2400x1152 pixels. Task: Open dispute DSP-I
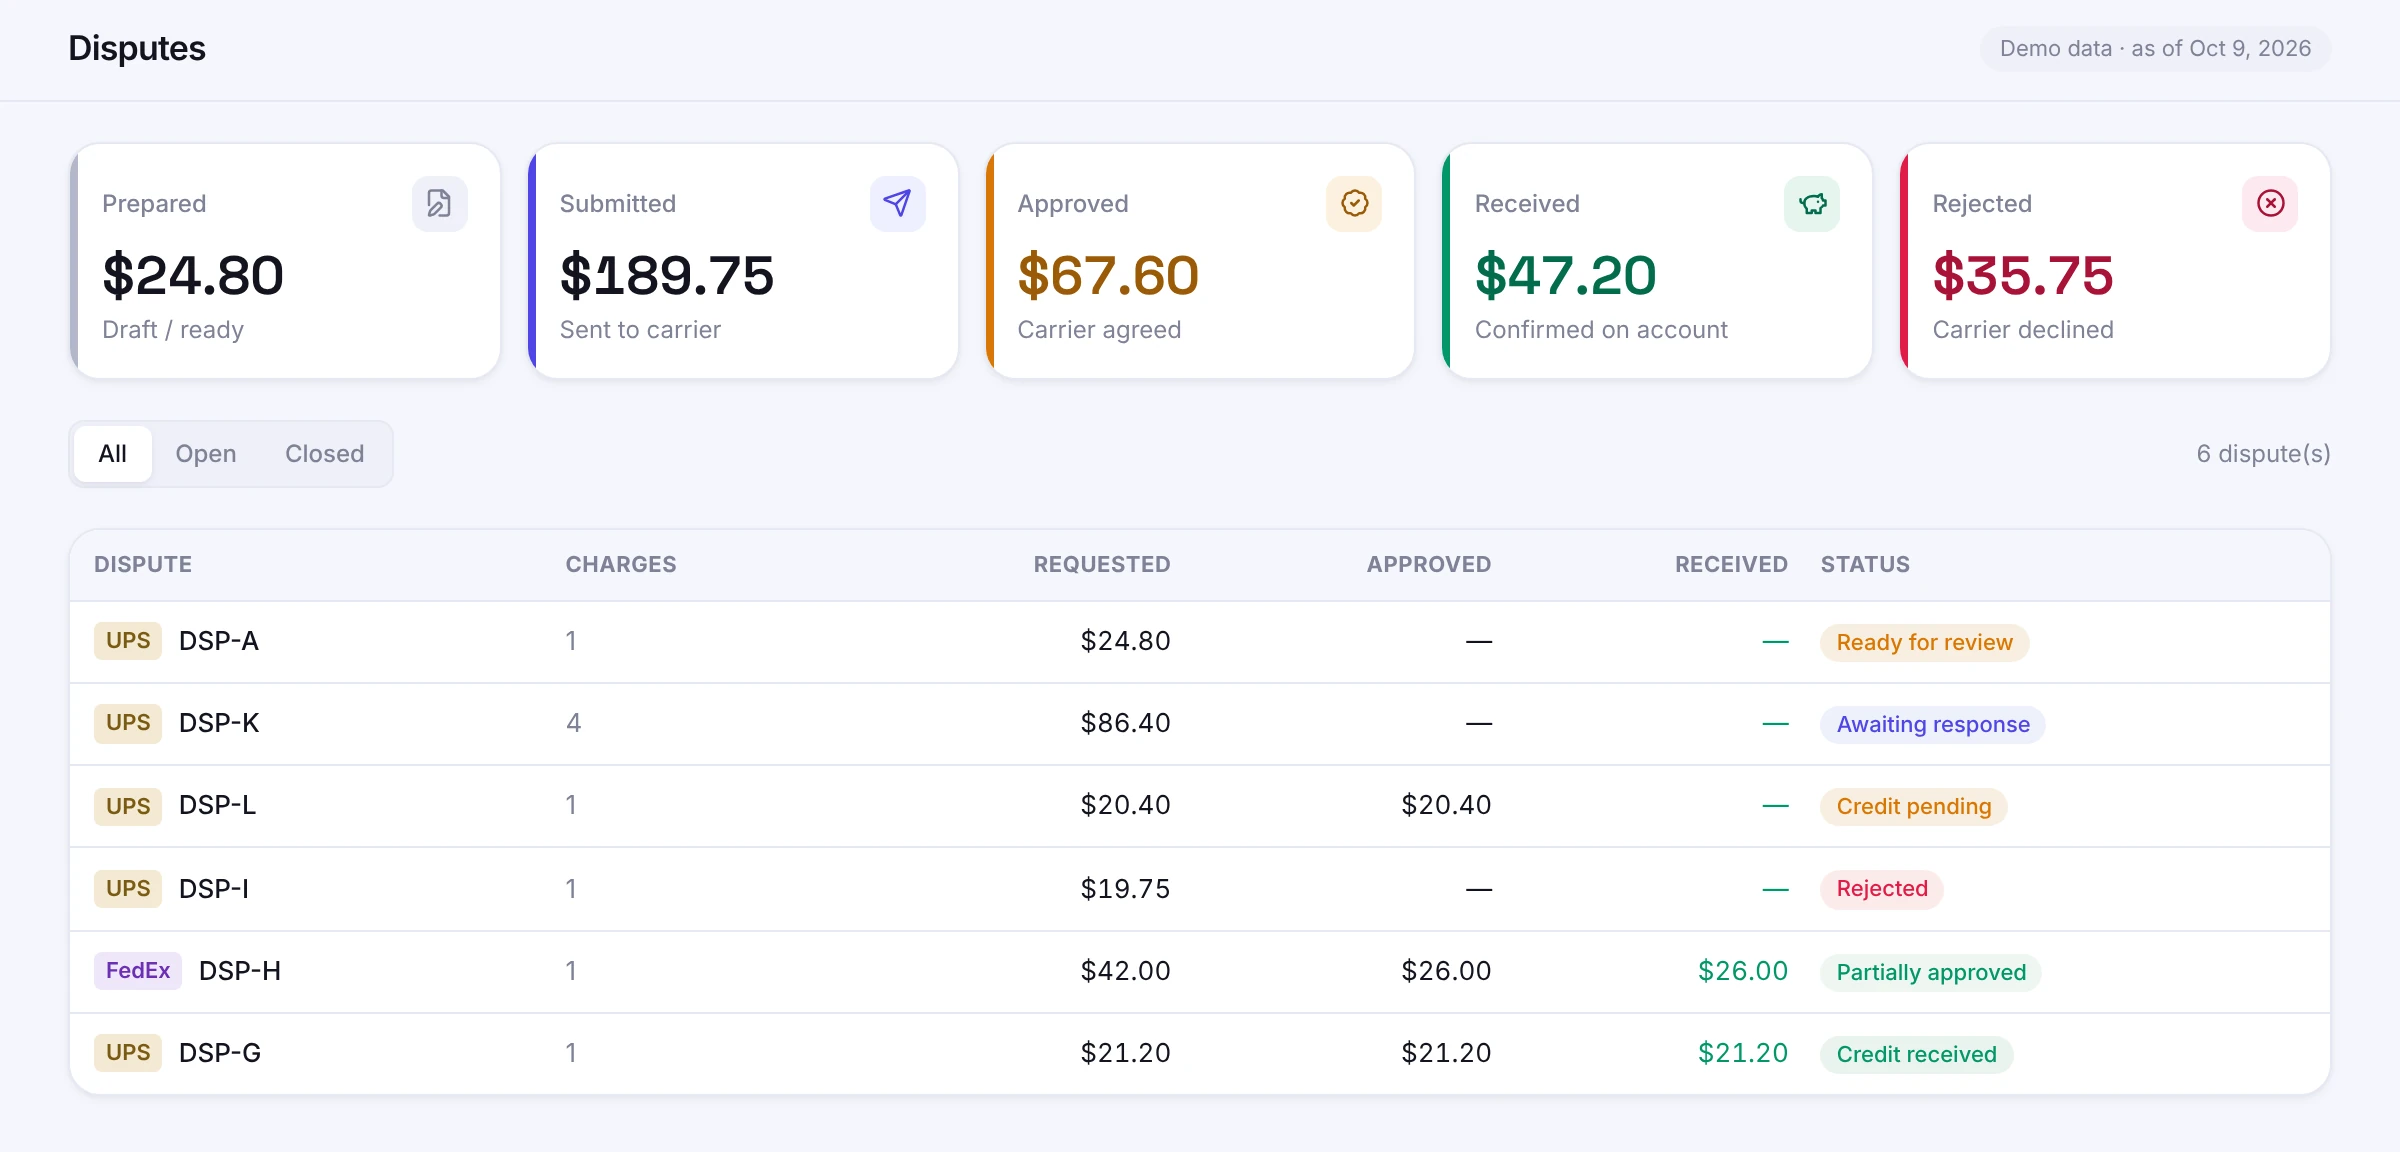click(214, 888)
